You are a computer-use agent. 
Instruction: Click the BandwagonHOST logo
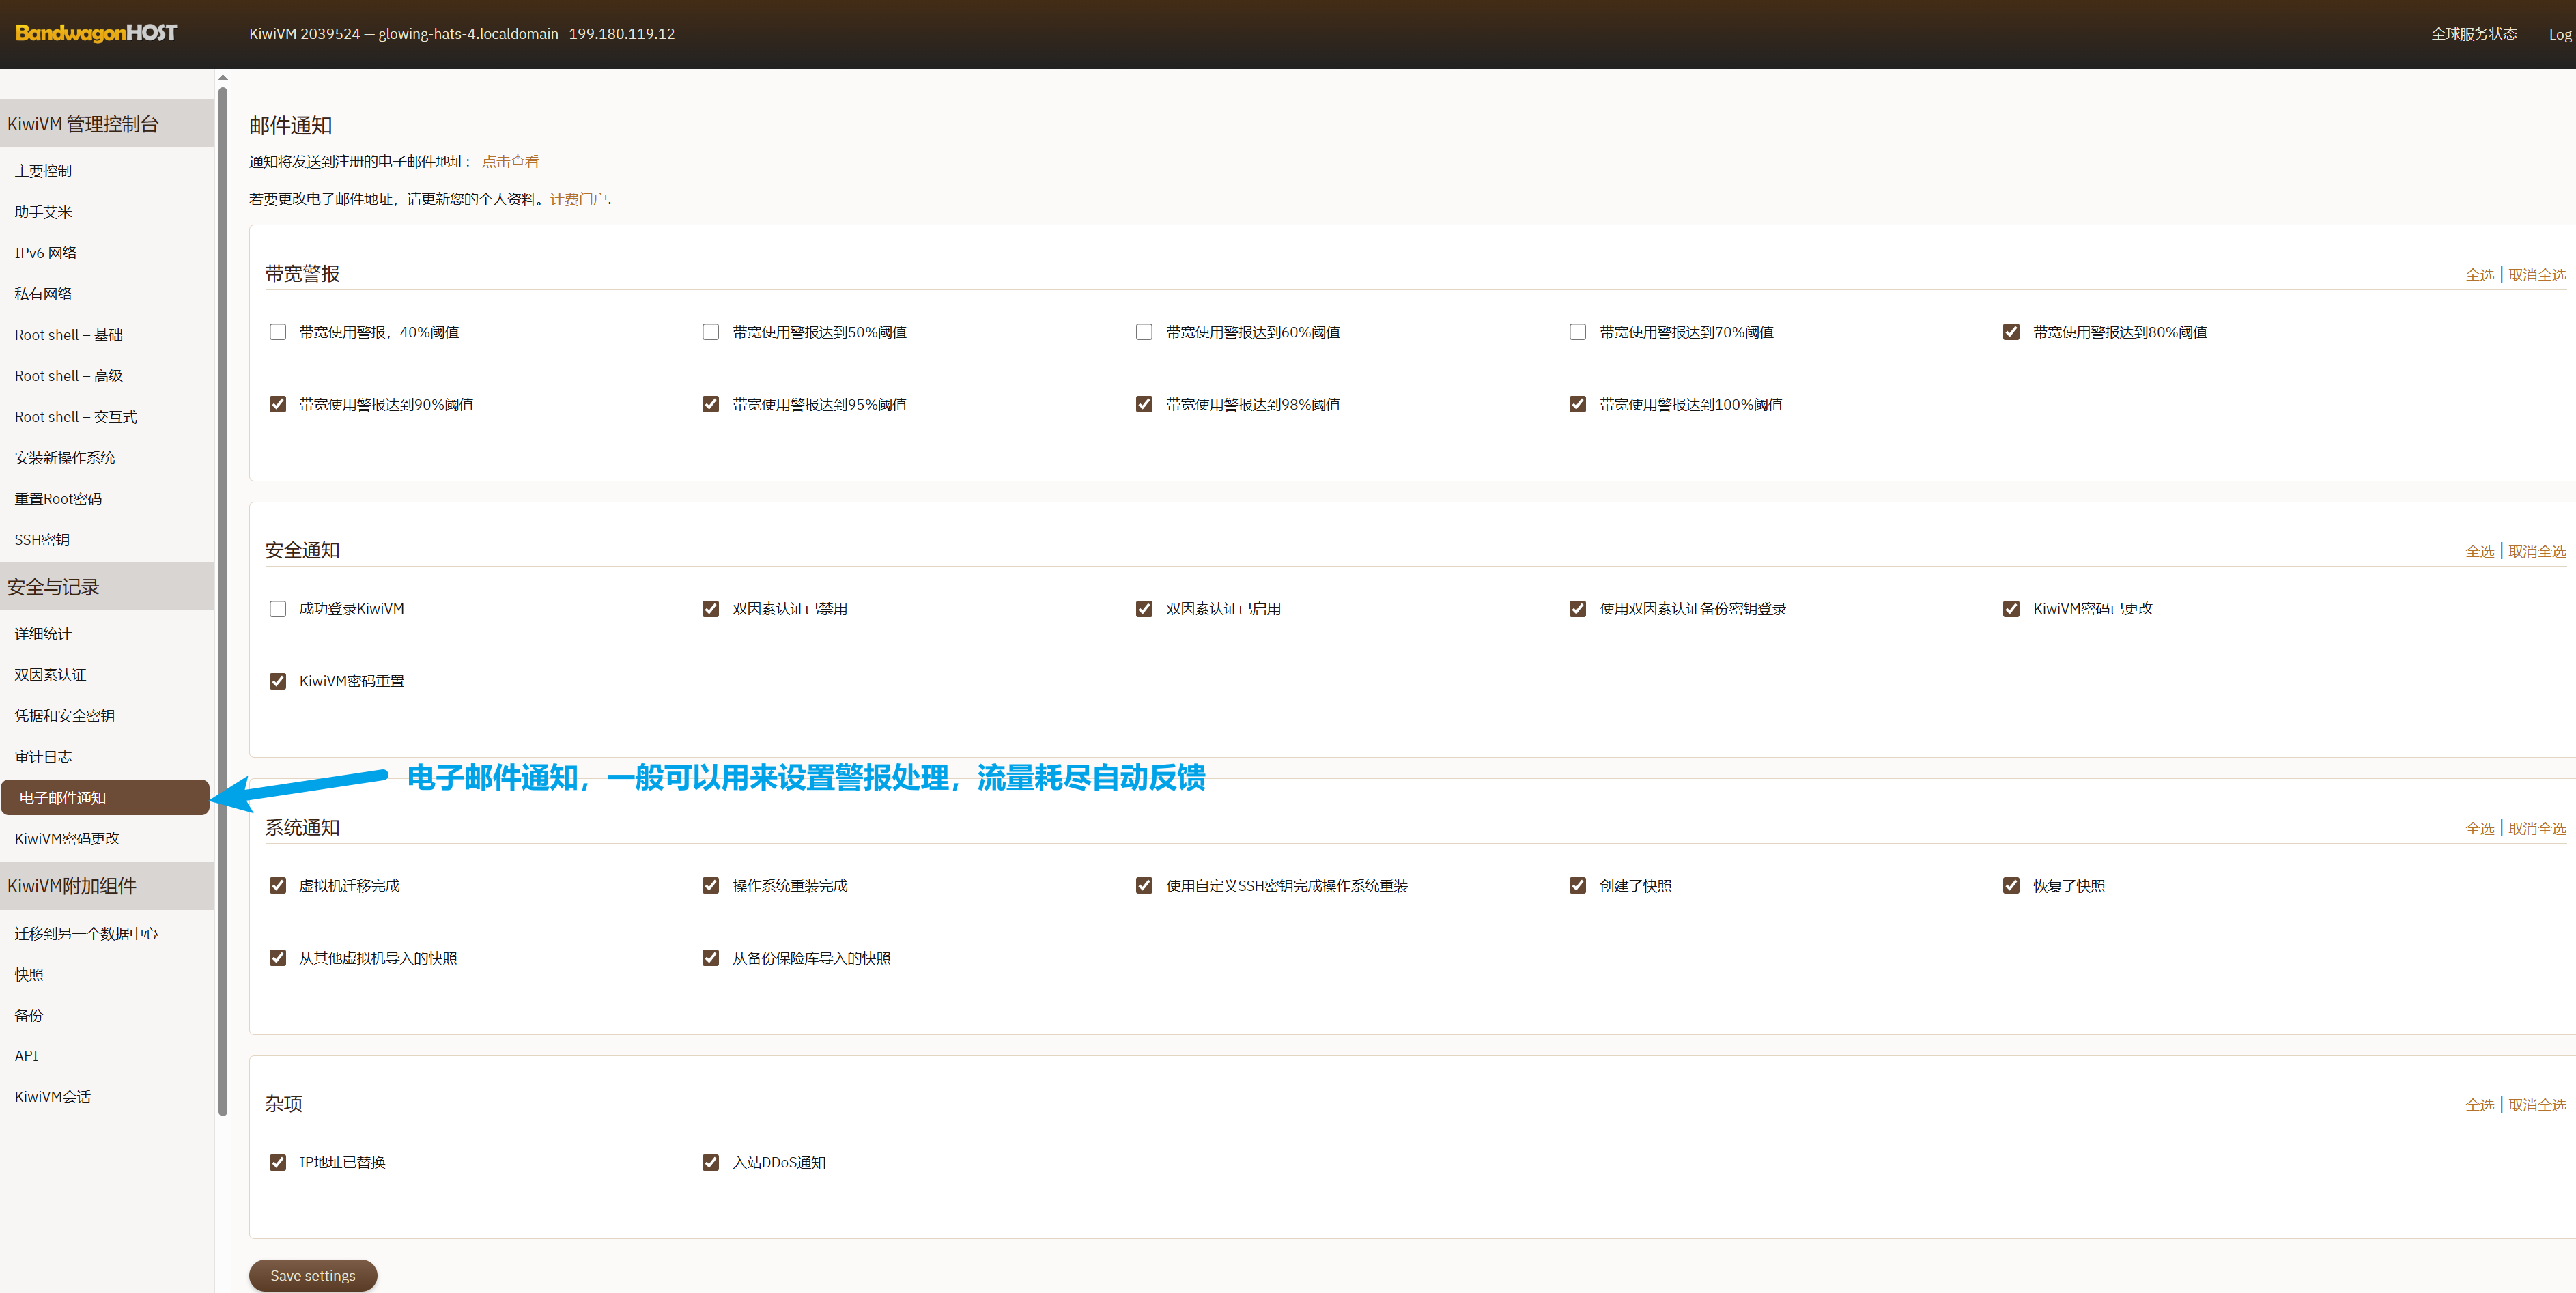(x=96, y=33)
